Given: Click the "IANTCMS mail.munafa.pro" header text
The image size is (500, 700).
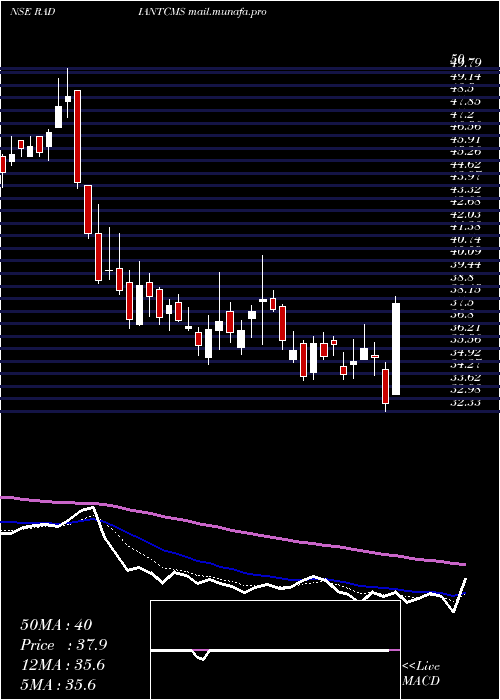Looking at the screenshot, I should coord(202,12).
